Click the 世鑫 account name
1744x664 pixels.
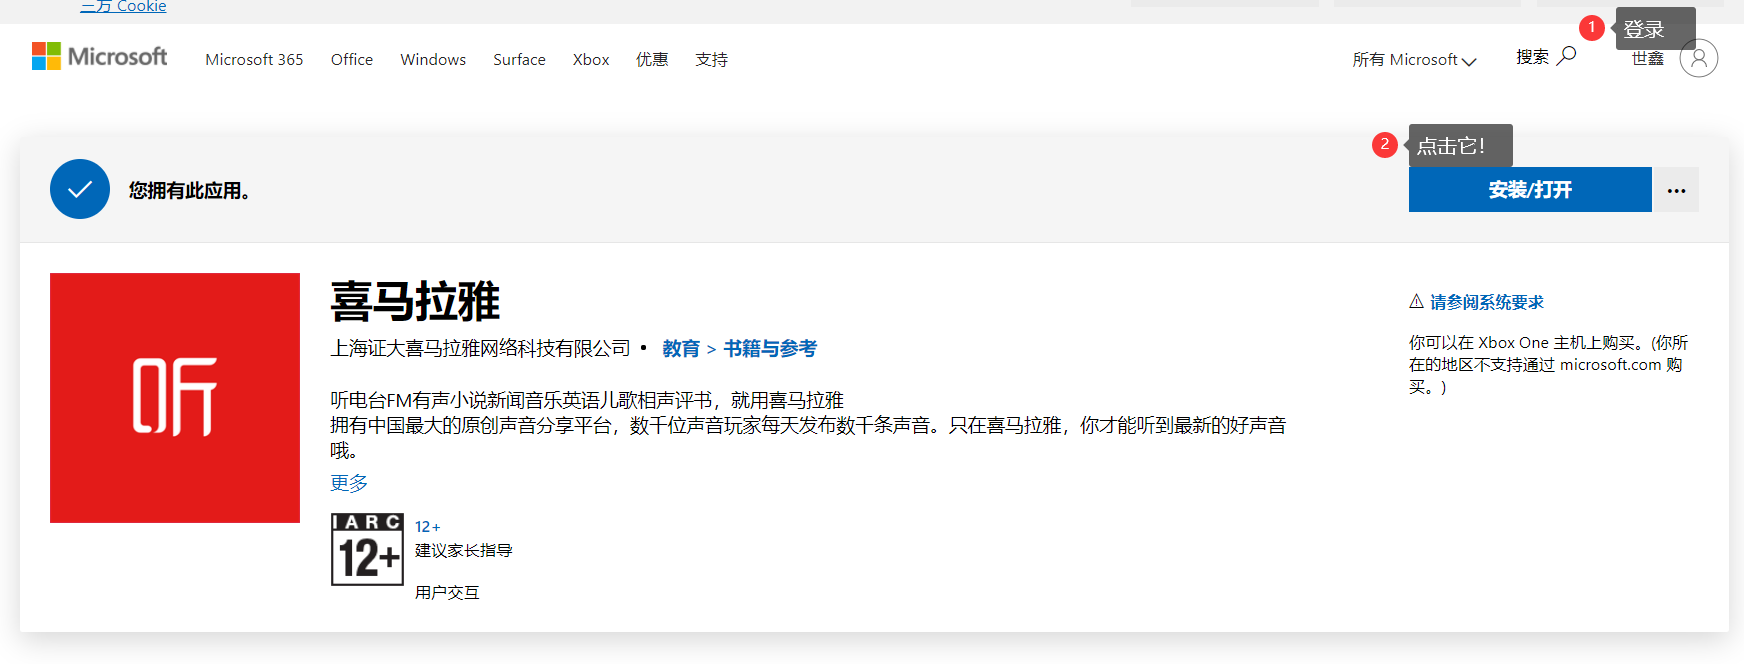click(1648, 59)
